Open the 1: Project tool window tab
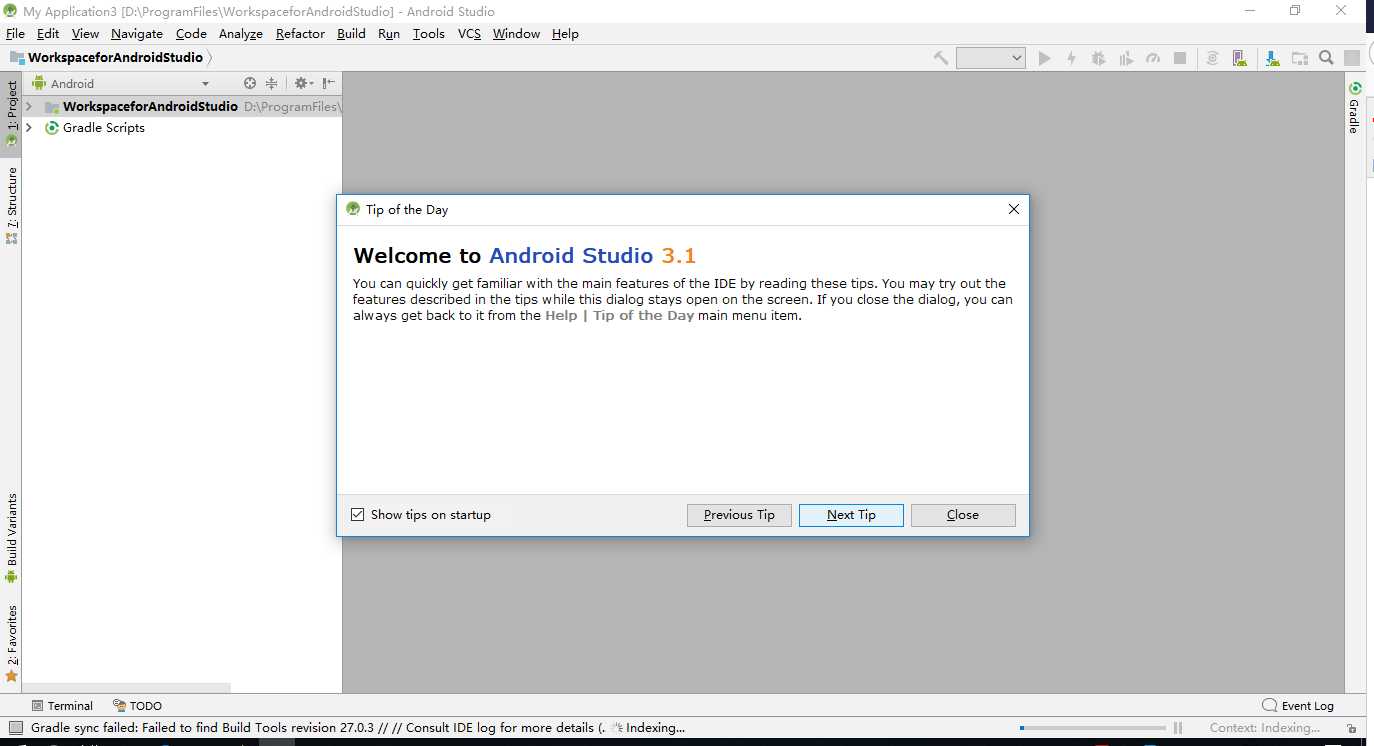Screen dimensions: 1374x746 click(x=12, y=113)
